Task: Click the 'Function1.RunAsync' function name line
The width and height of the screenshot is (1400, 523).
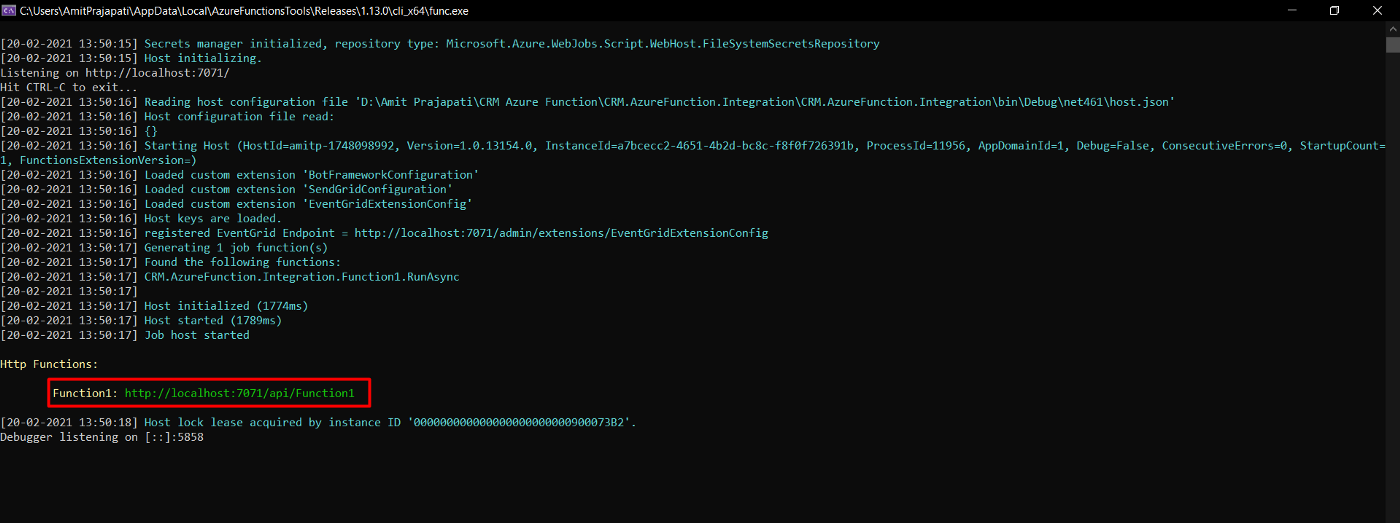Action: point(301,277)
